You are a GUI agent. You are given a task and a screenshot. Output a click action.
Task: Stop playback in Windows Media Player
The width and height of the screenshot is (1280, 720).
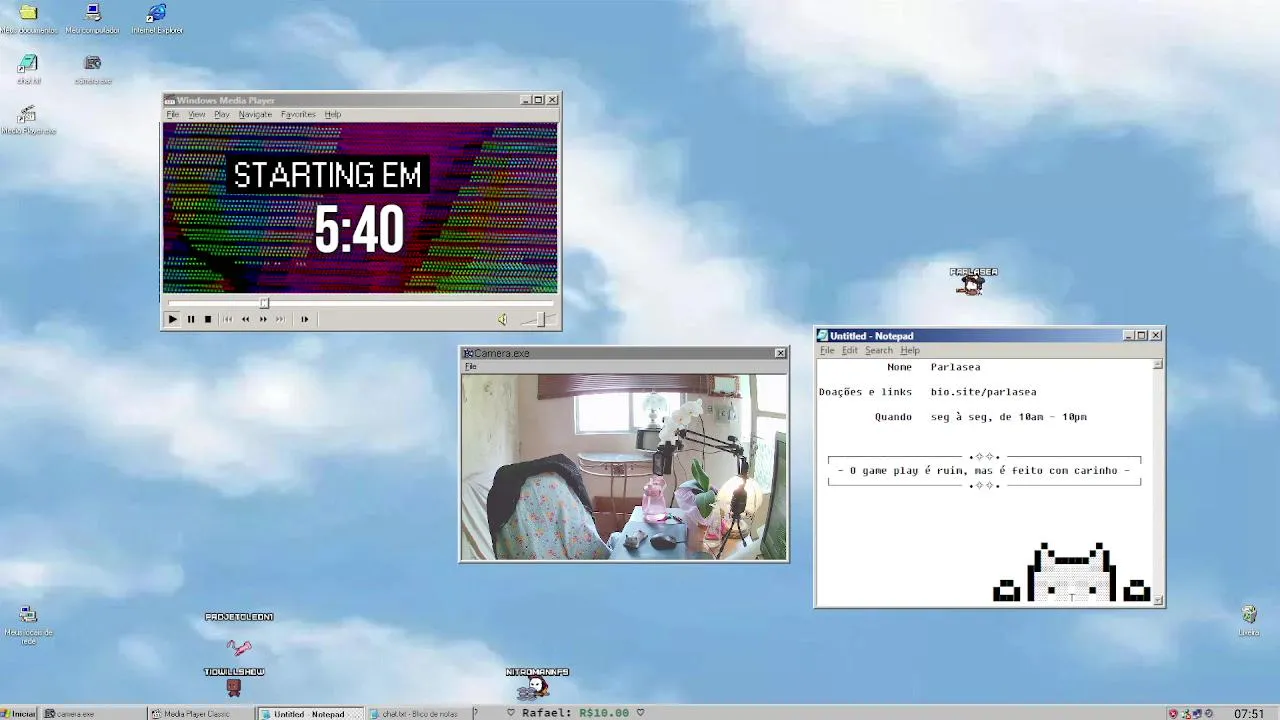[x=208, y=319]
